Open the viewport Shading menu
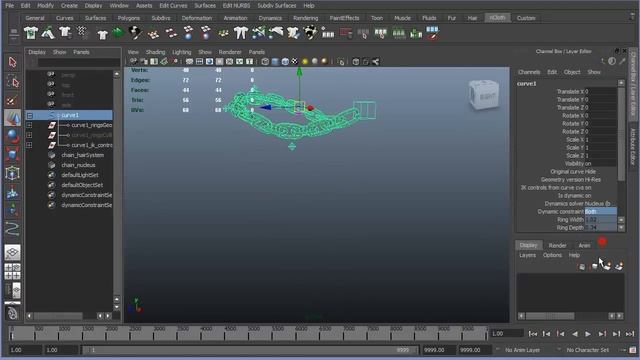The image size is (640, 360). point(156,52)
